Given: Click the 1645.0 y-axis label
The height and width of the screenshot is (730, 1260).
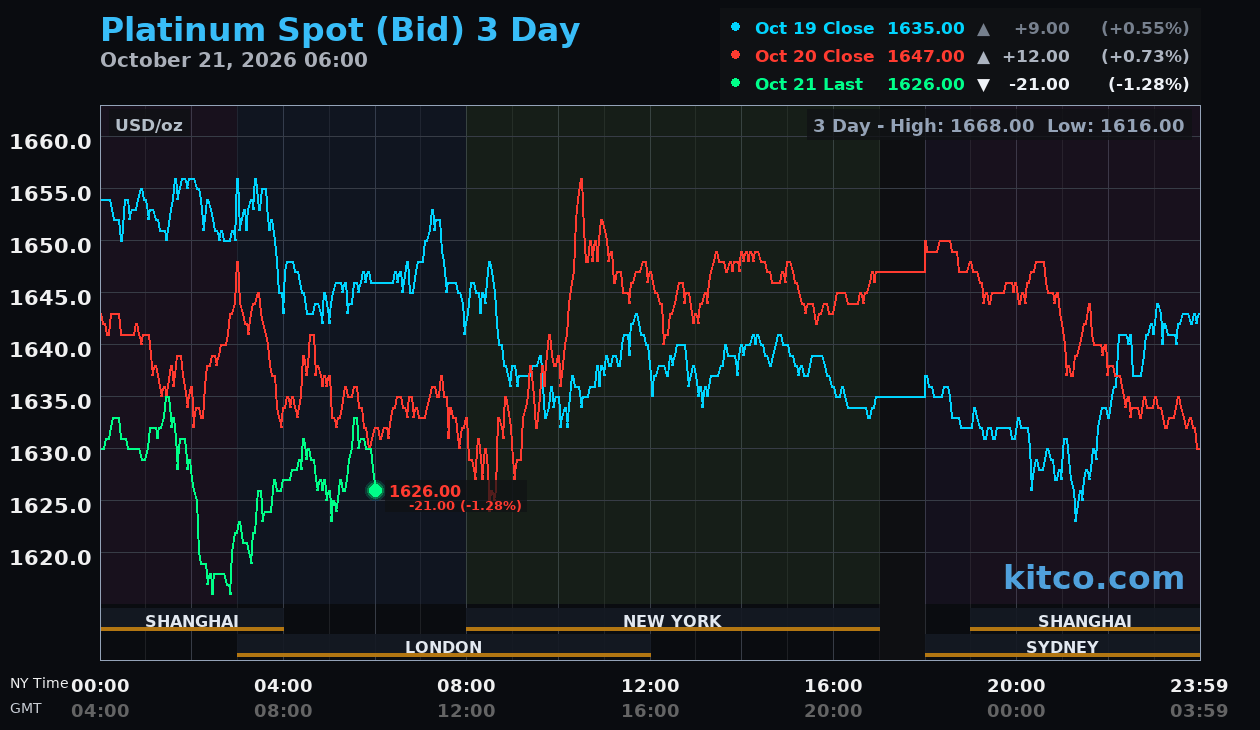Looking at the screenshot, I should [x=50, y=297].
